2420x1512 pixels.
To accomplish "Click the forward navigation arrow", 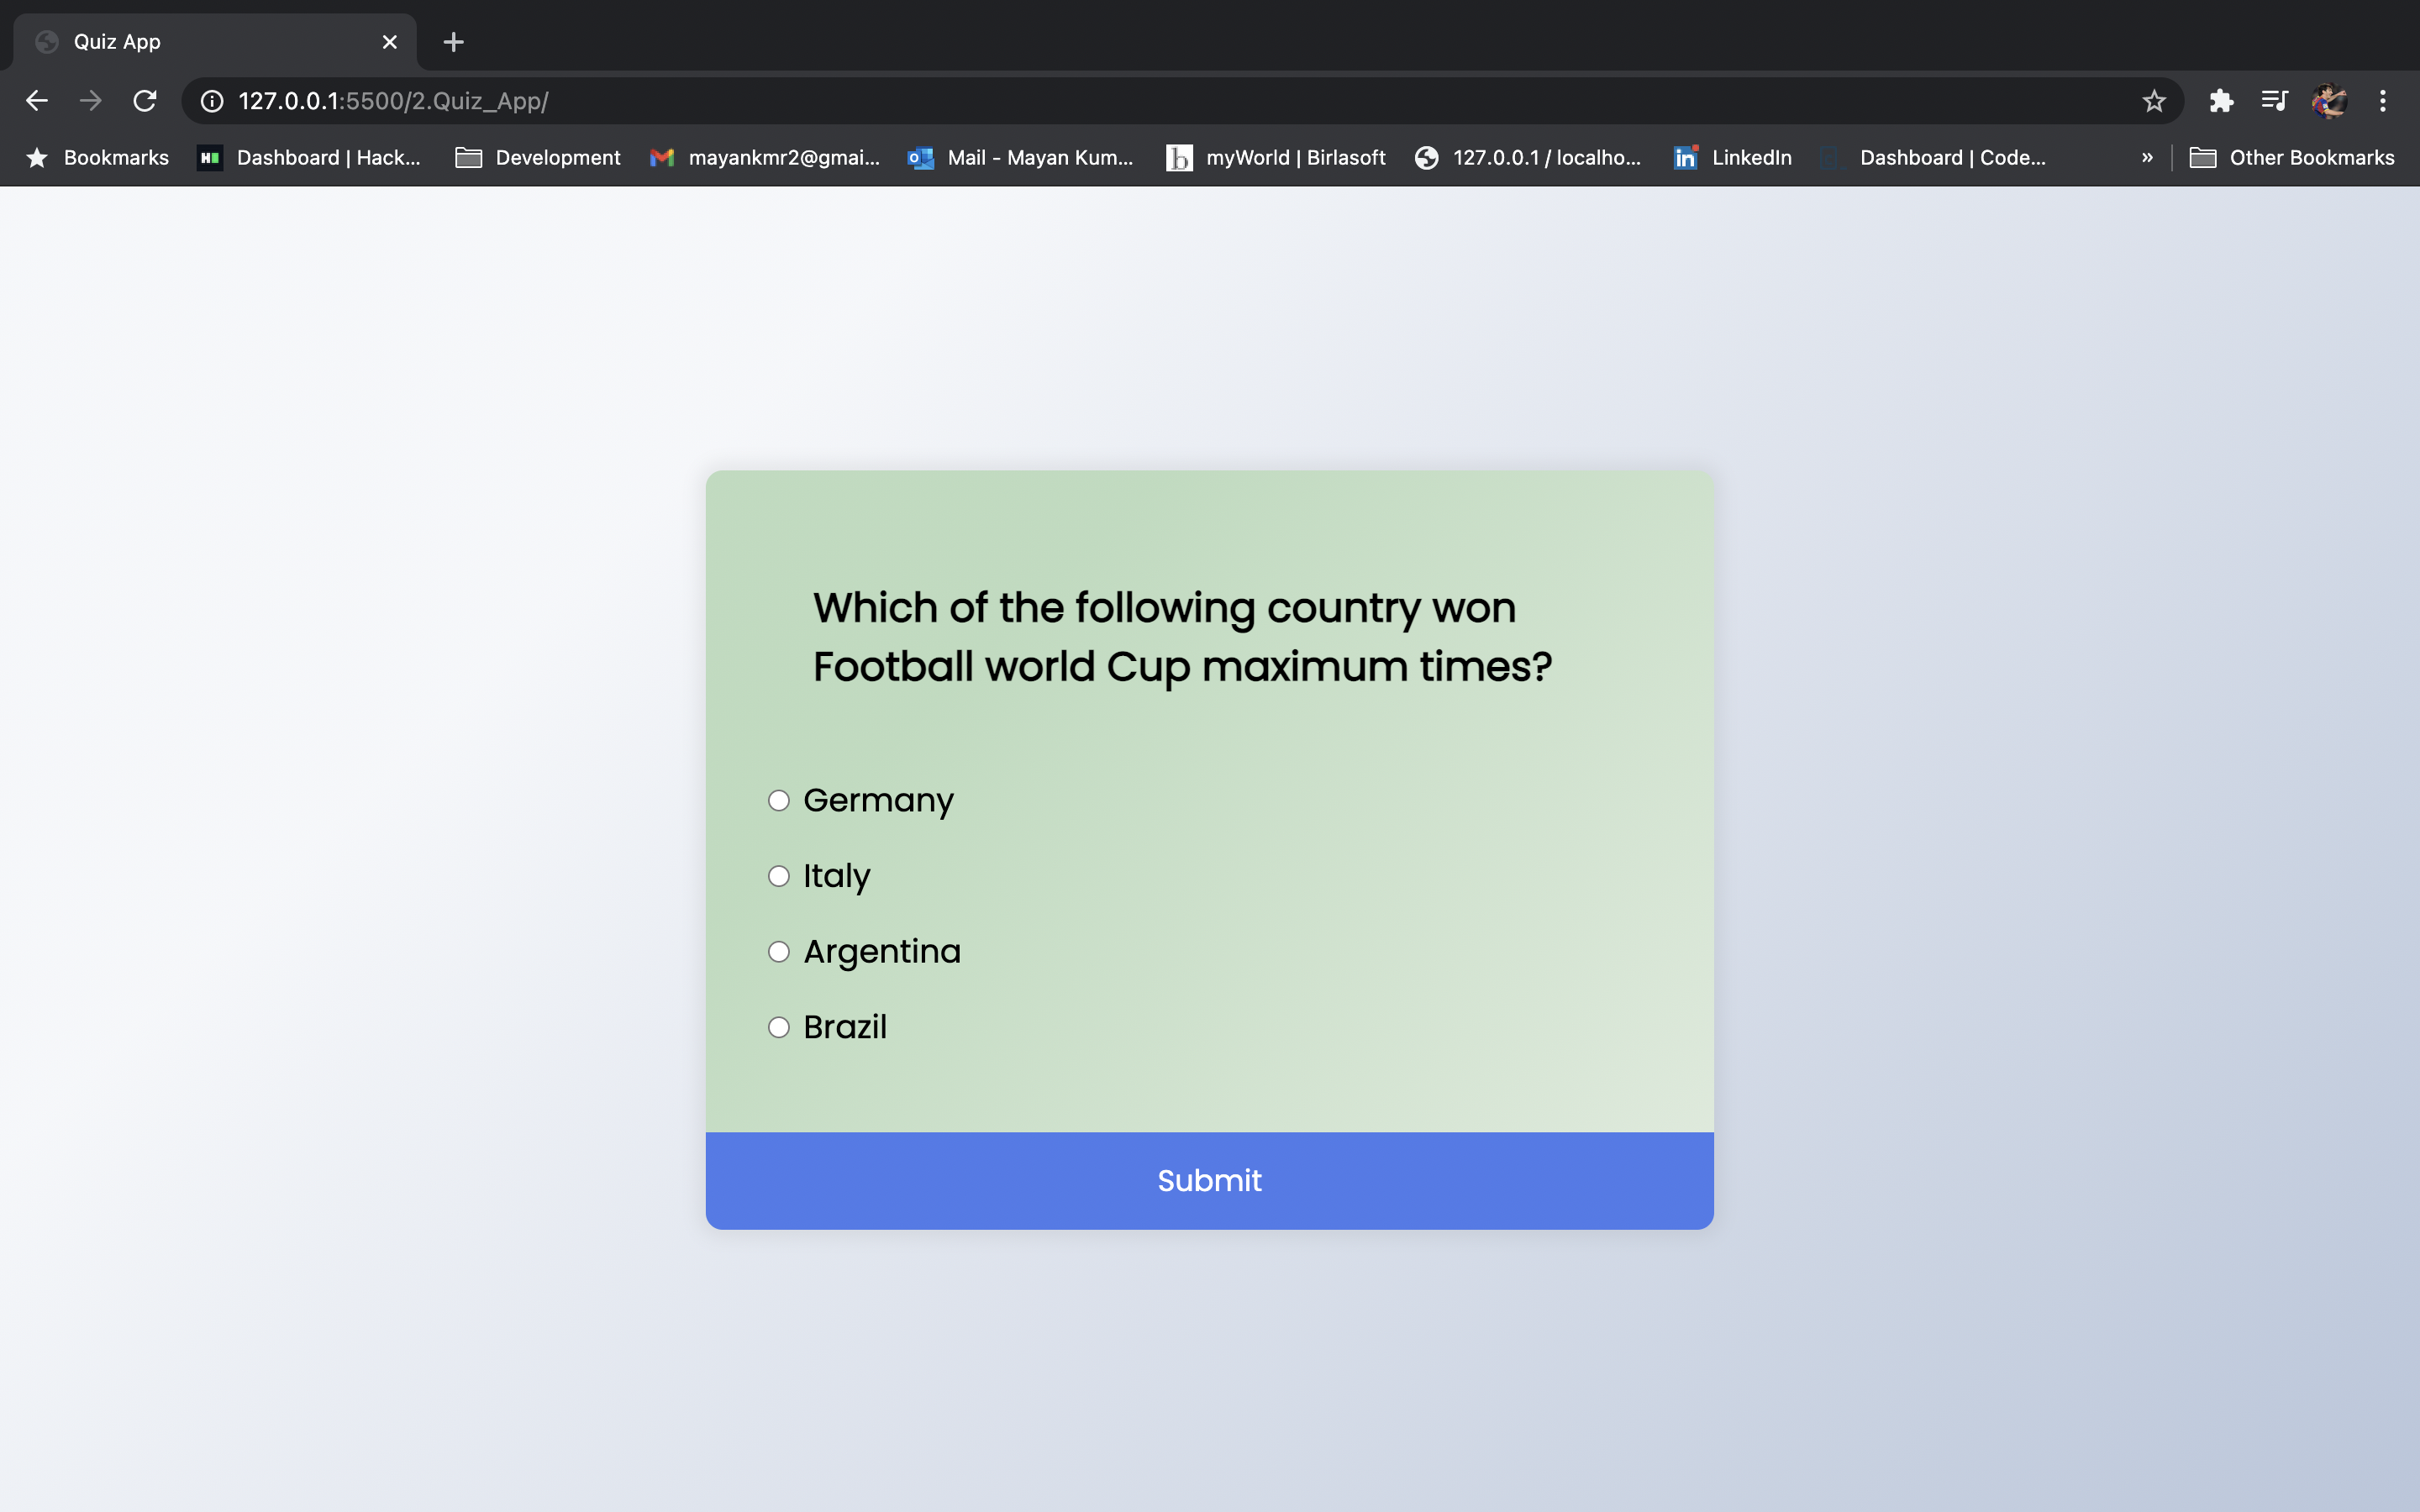I will [x=91, y=101].
